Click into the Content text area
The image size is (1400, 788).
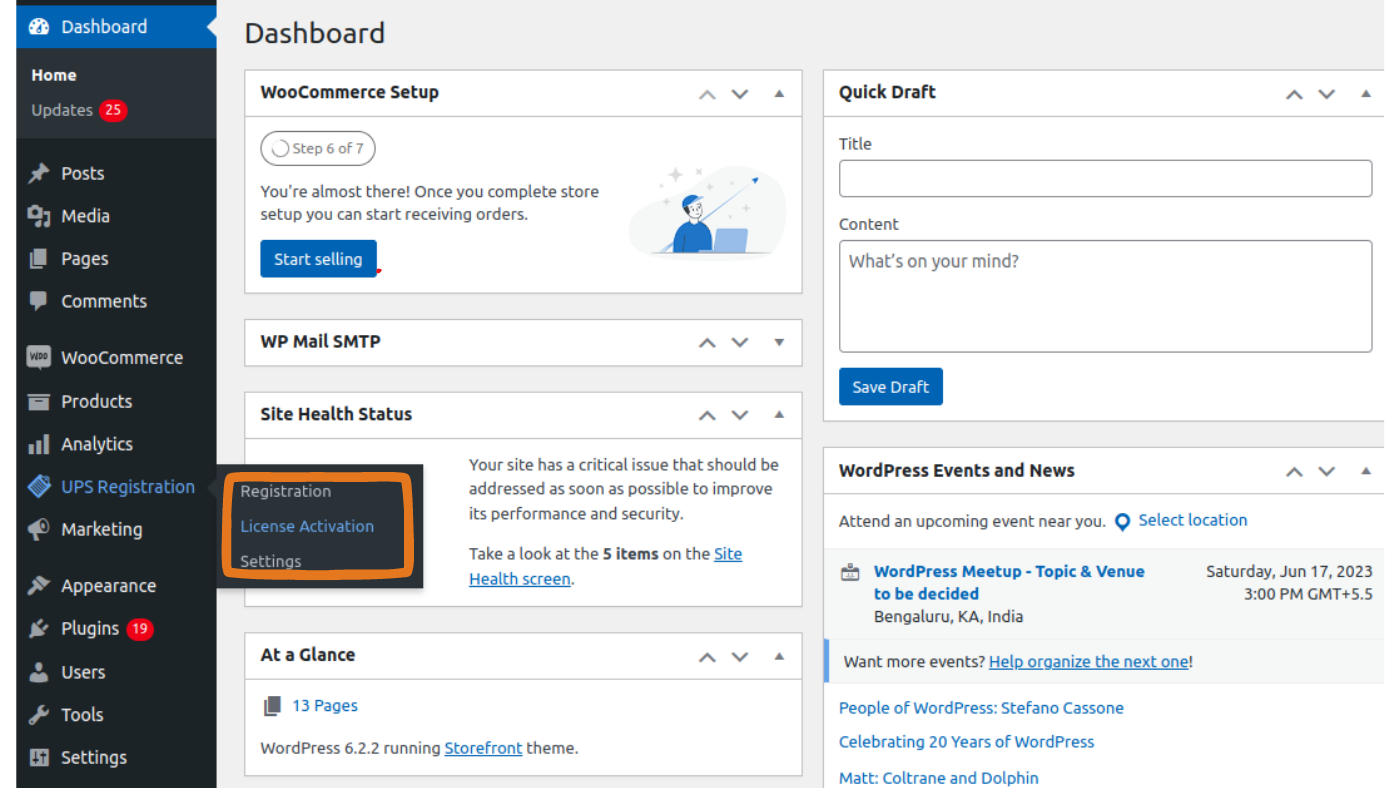point(1105,296)
